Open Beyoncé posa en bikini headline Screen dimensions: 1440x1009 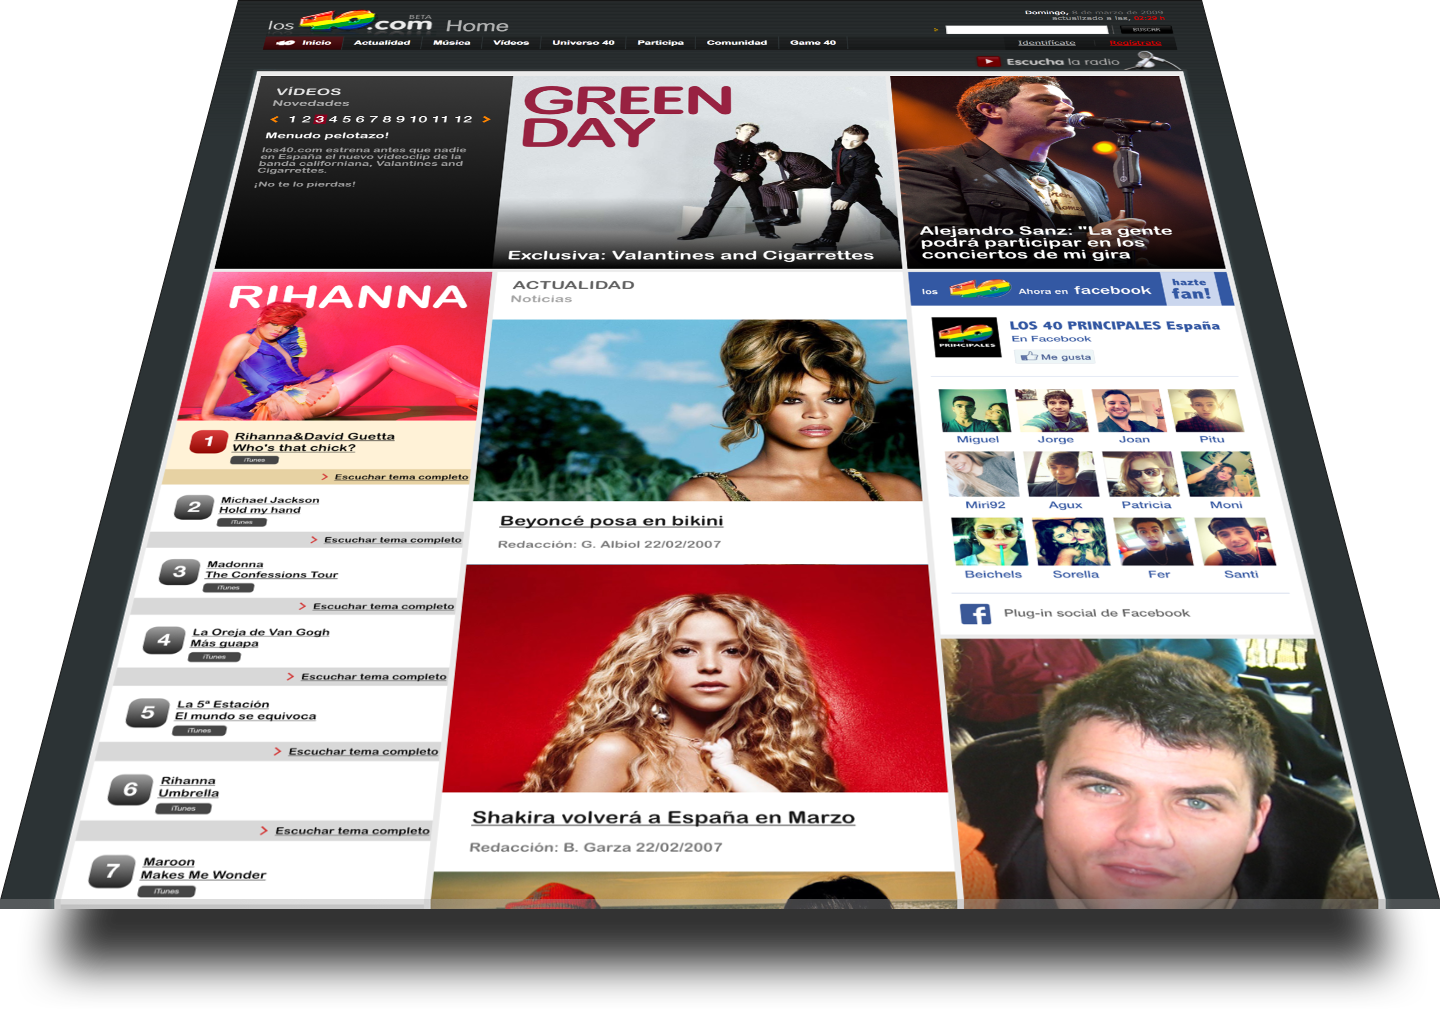click(x=611, y=521)
